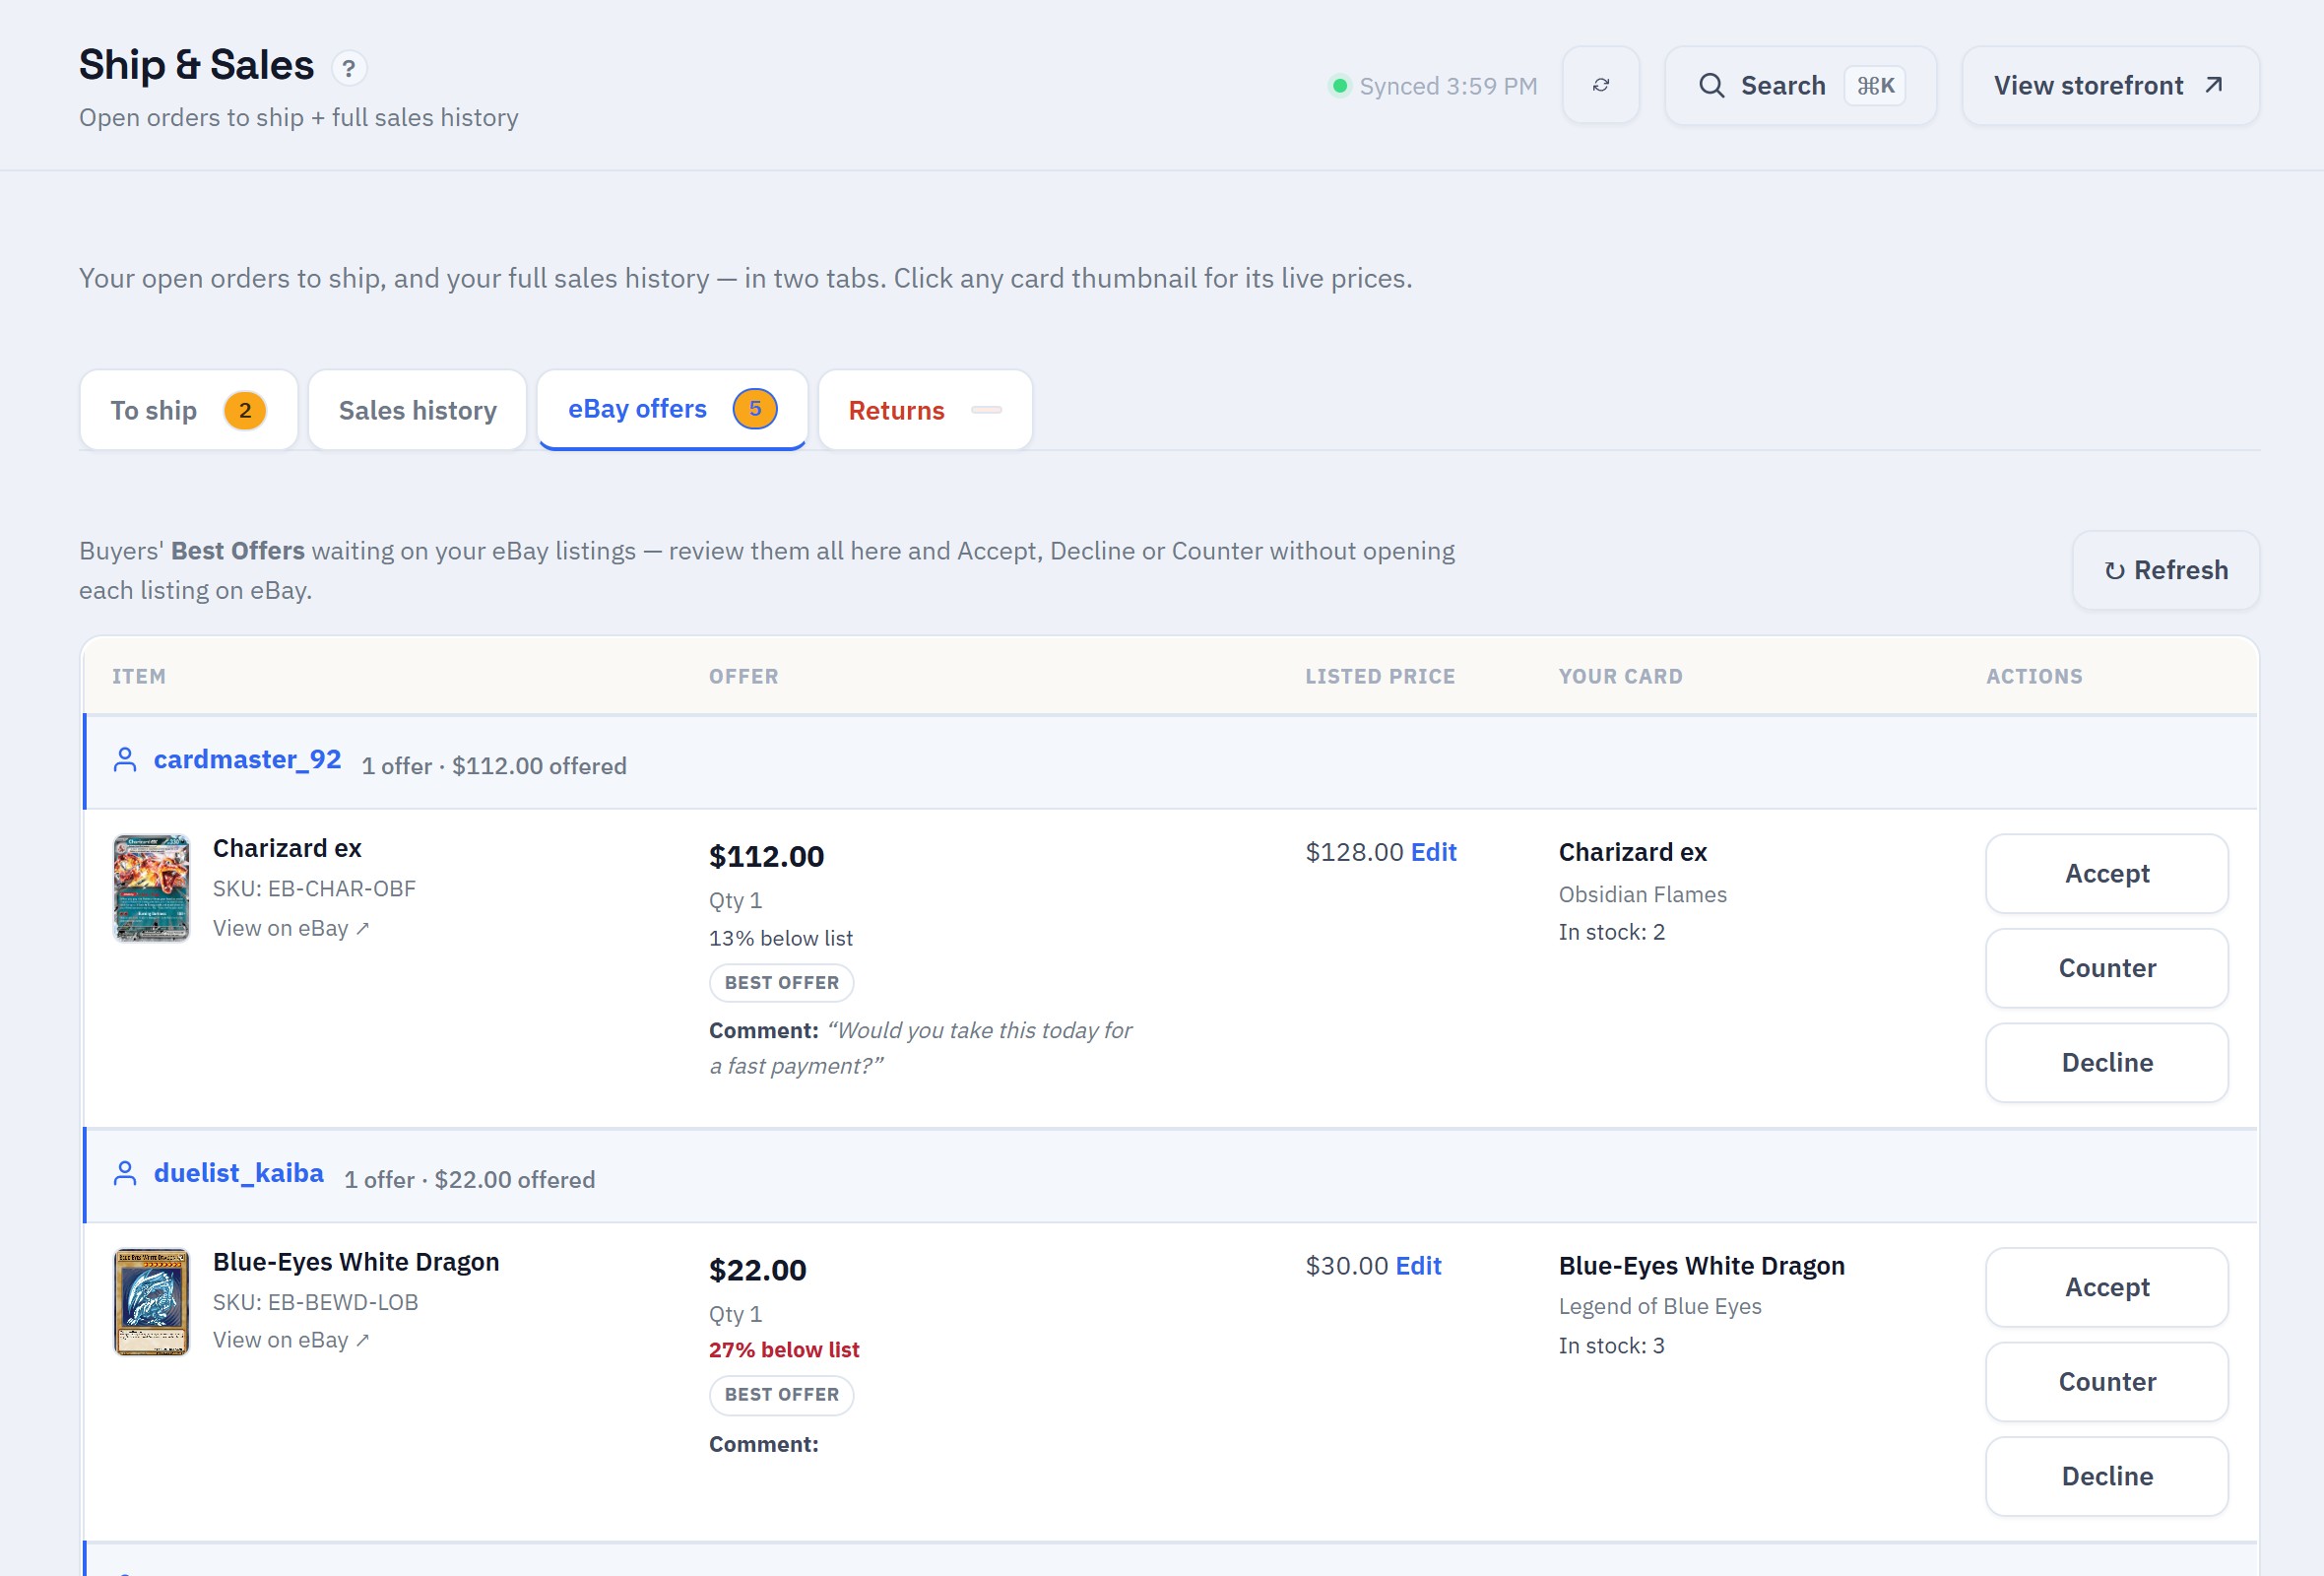Click the $112.00 offer amount
2324x1576 pixels.
(x=766, y=857)
